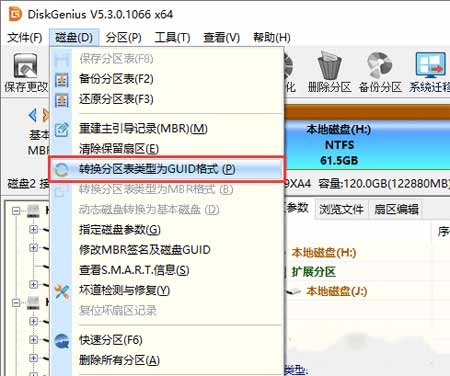Click the bad track repair tools icon
This screenshot has width=450, height=376.
pos(62,291)
